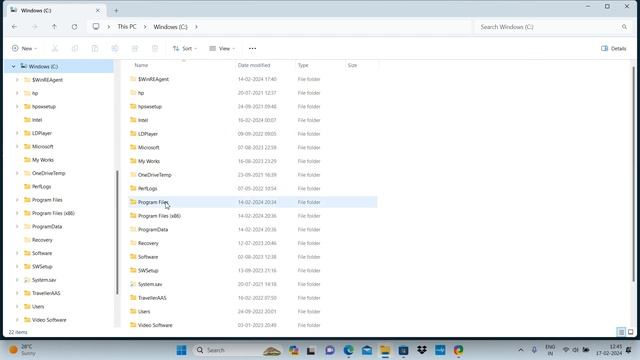Screen dimensions: 640x360
Task: Open the Mail app from taskbar
Action: [367, 350]
